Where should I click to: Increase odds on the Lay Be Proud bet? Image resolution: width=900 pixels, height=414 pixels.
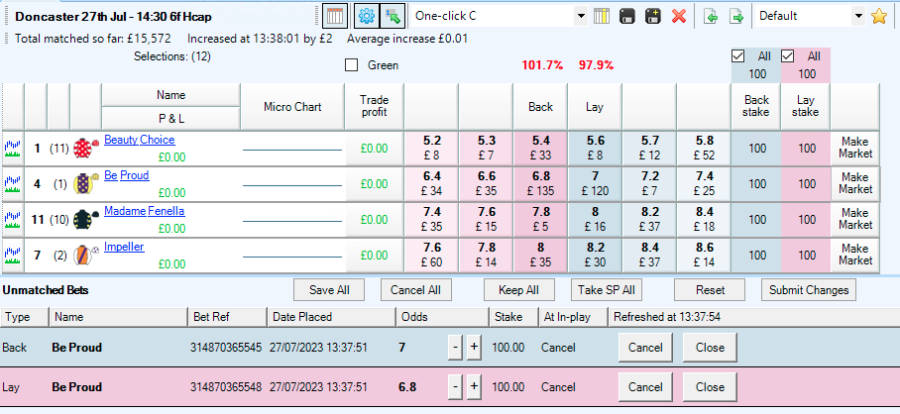pos(474,388)
